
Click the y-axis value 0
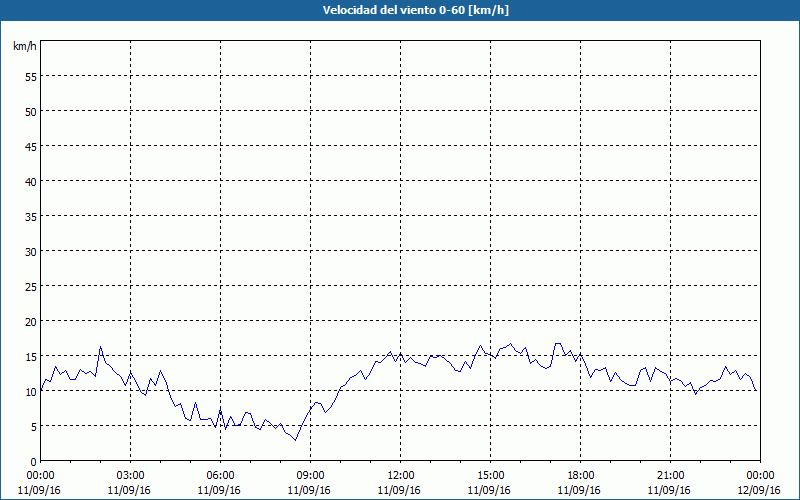(x=34, y=462)
